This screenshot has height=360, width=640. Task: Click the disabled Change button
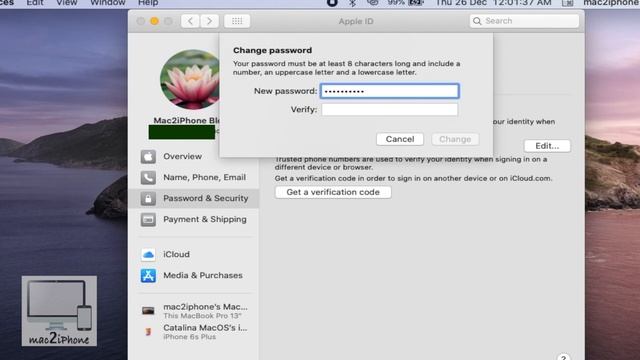(455, 139)
